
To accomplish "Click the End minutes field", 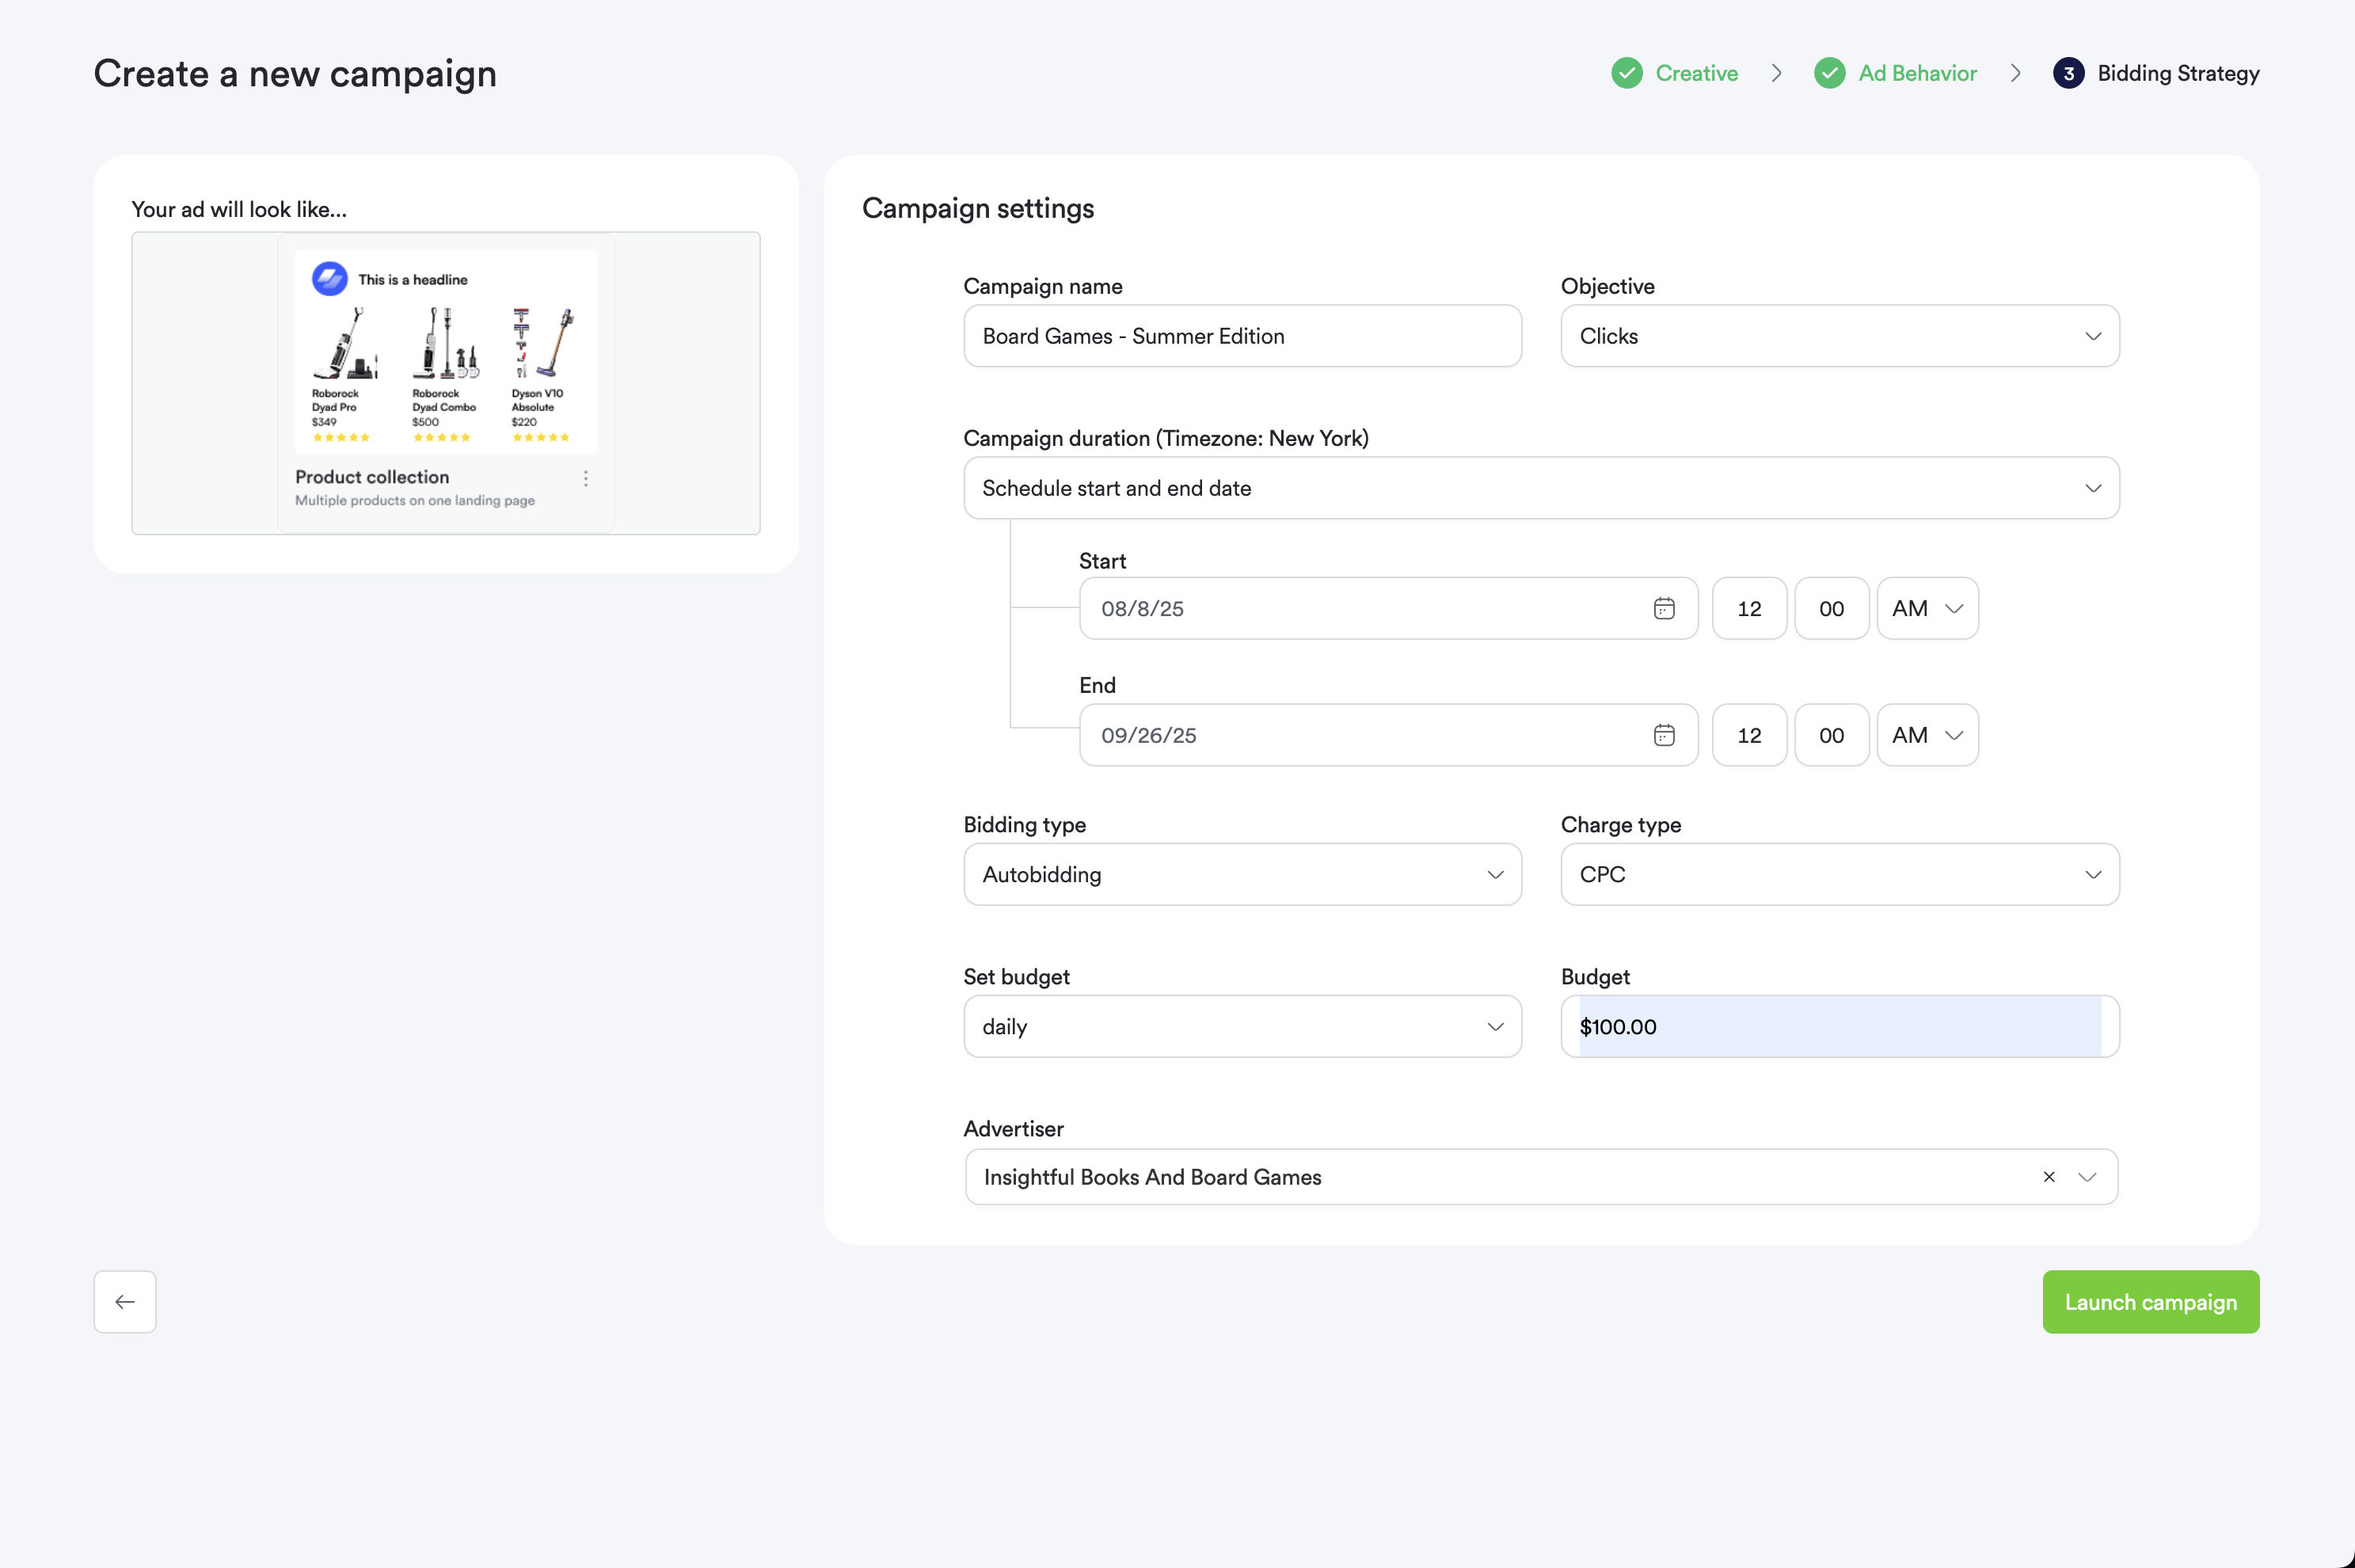I will click(x=1831, y=735).
